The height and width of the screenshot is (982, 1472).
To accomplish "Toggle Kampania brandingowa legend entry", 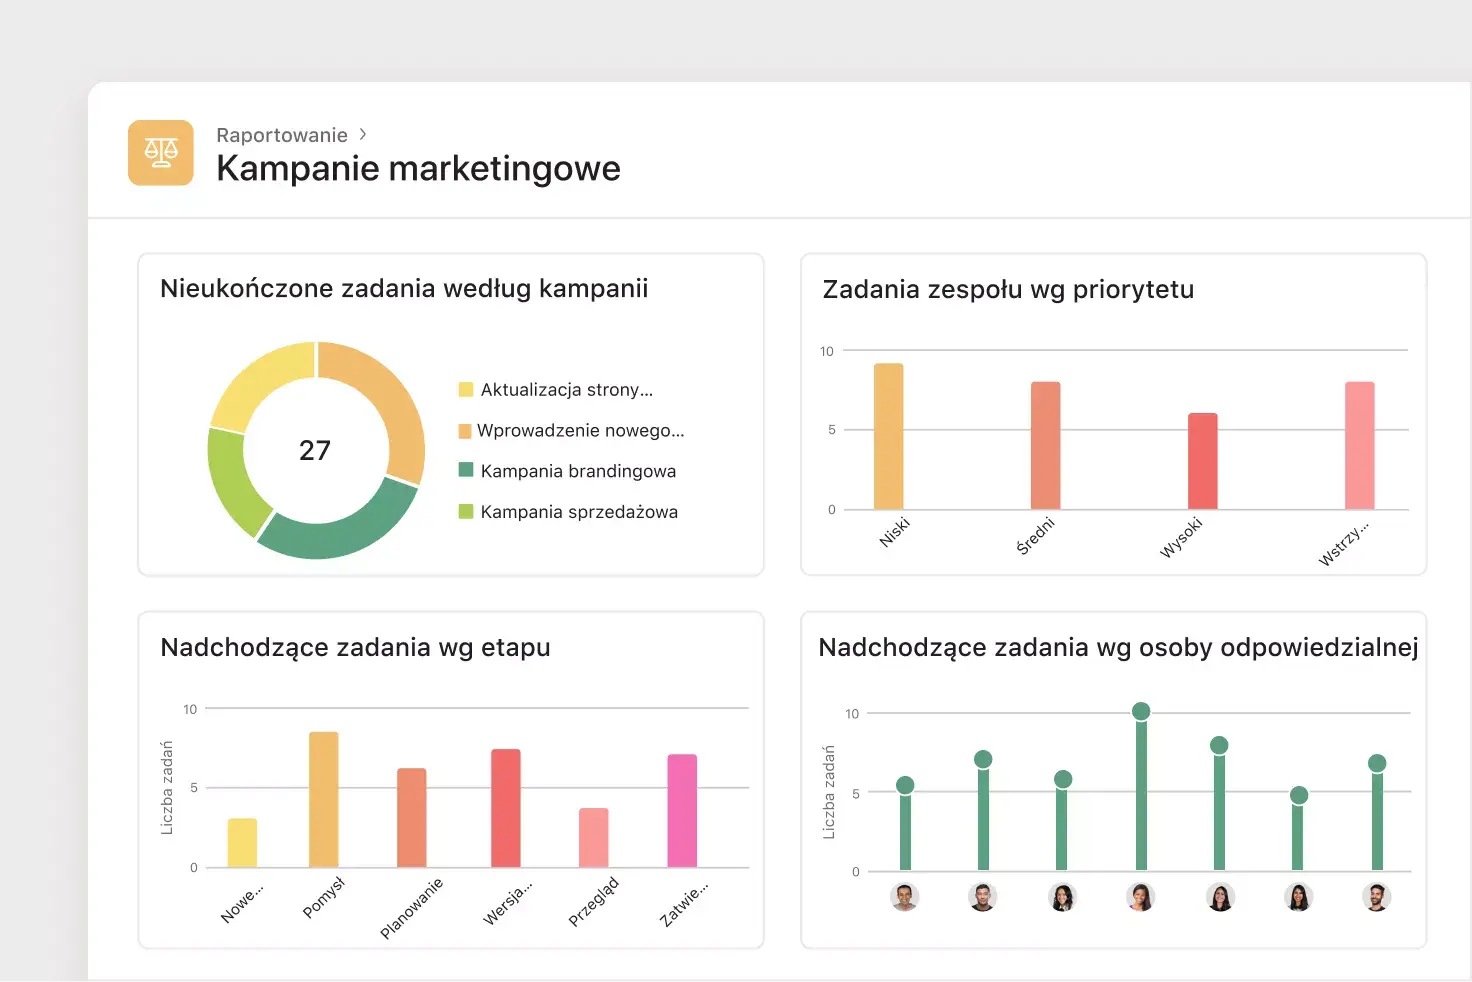I will tap(578, 471).
